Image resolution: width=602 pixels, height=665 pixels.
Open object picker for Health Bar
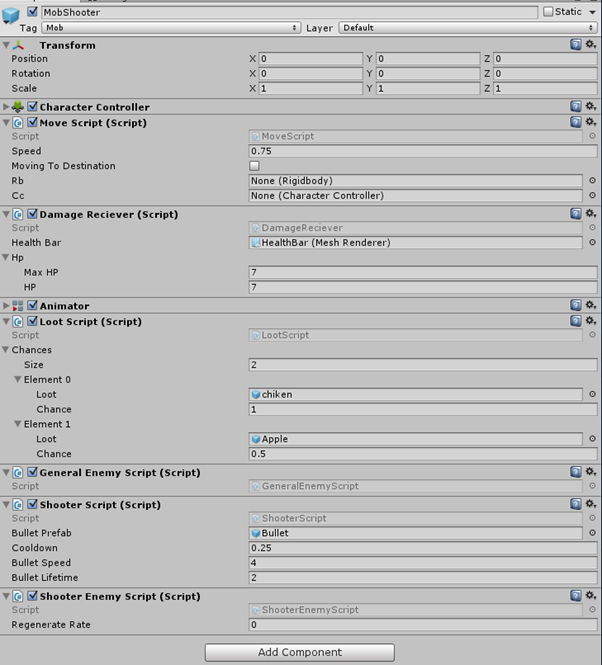(x=592, y=243)
